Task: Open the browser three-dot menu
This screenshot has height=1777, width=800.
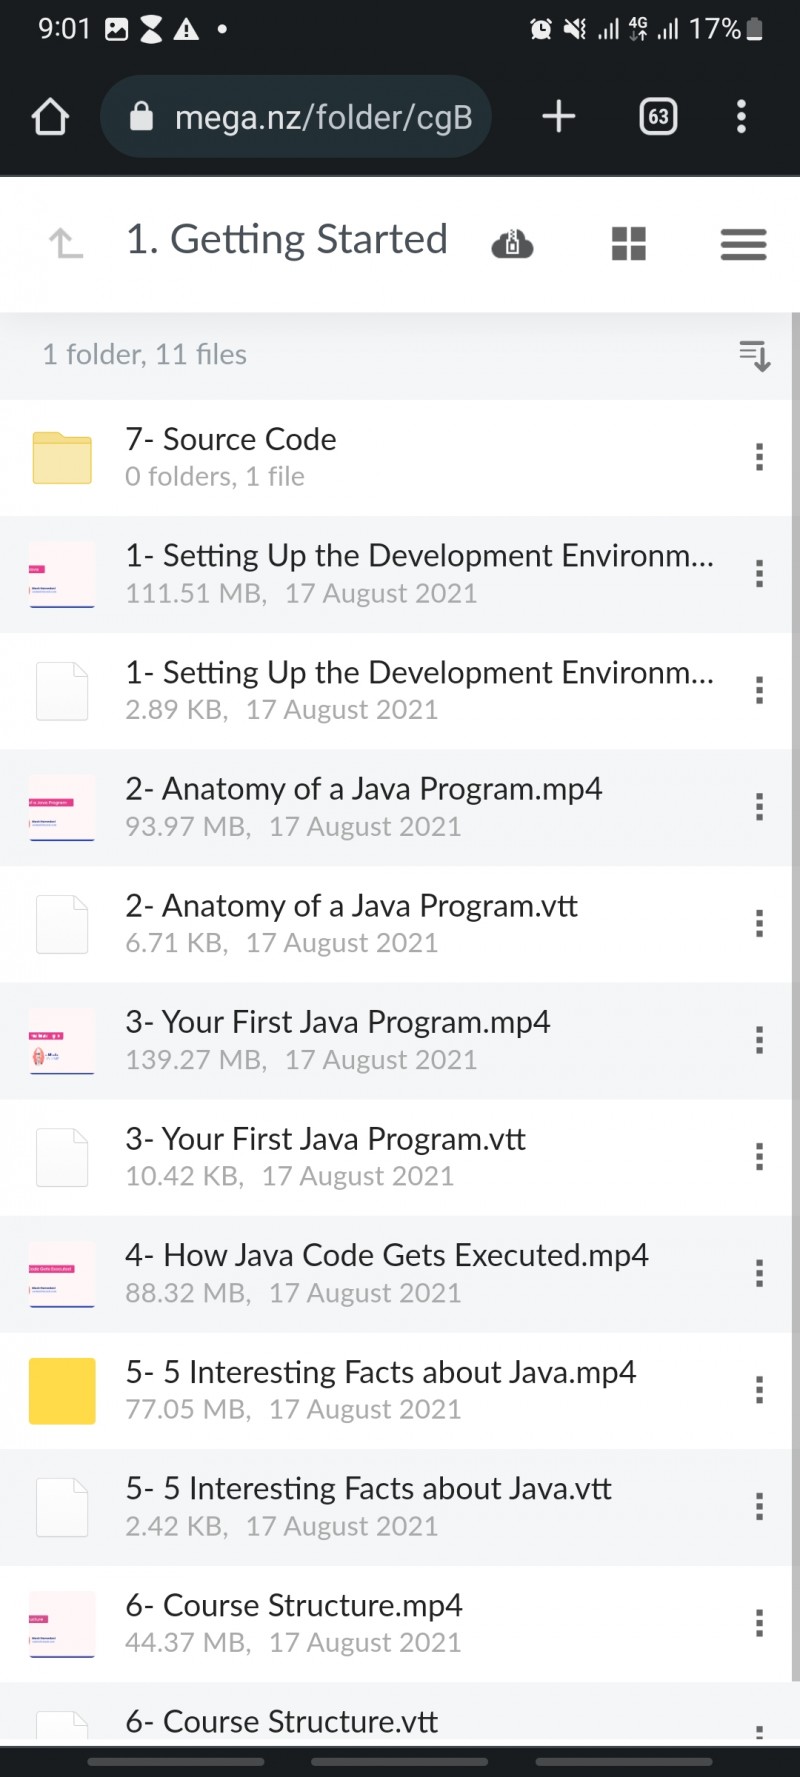Action: (x=741, y=117)
